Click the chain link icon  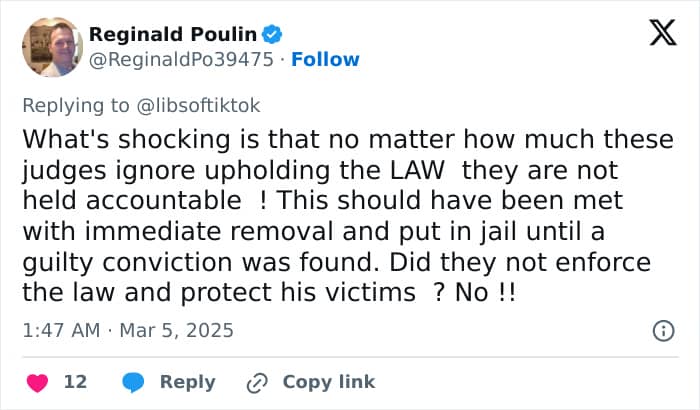(x=257, y=383)
